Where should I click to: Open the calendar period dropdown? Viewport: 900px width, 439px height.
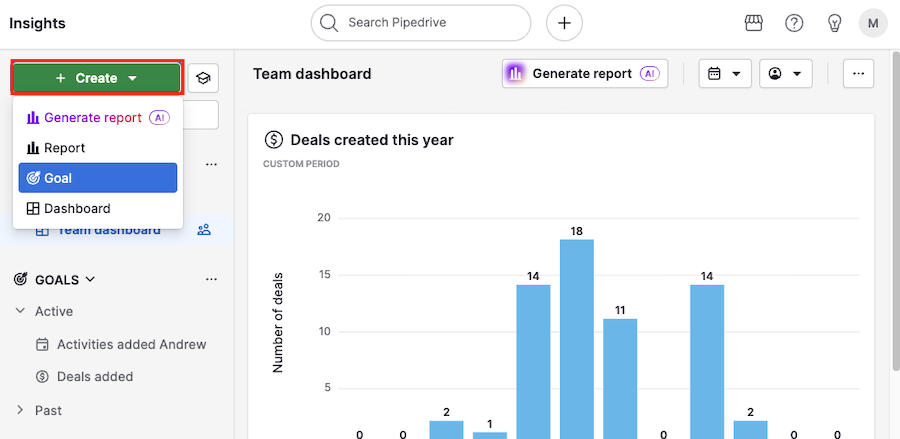pos(725,73)
